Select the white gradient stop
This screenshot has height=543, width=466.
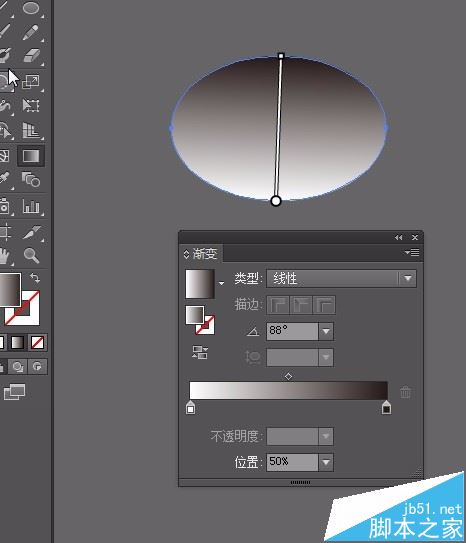click(x=190, y=408)
